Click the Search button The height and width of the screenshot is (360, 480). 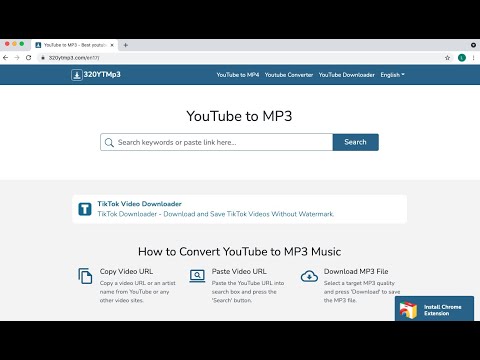click(356, 142)
